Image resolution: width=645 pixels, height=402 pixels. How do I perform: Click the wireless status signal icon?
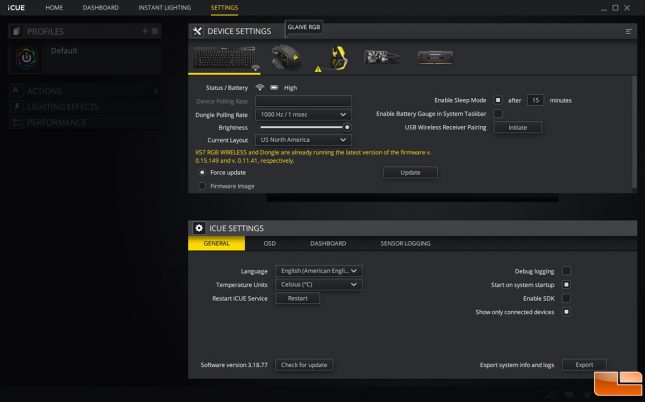pos(260,87)
